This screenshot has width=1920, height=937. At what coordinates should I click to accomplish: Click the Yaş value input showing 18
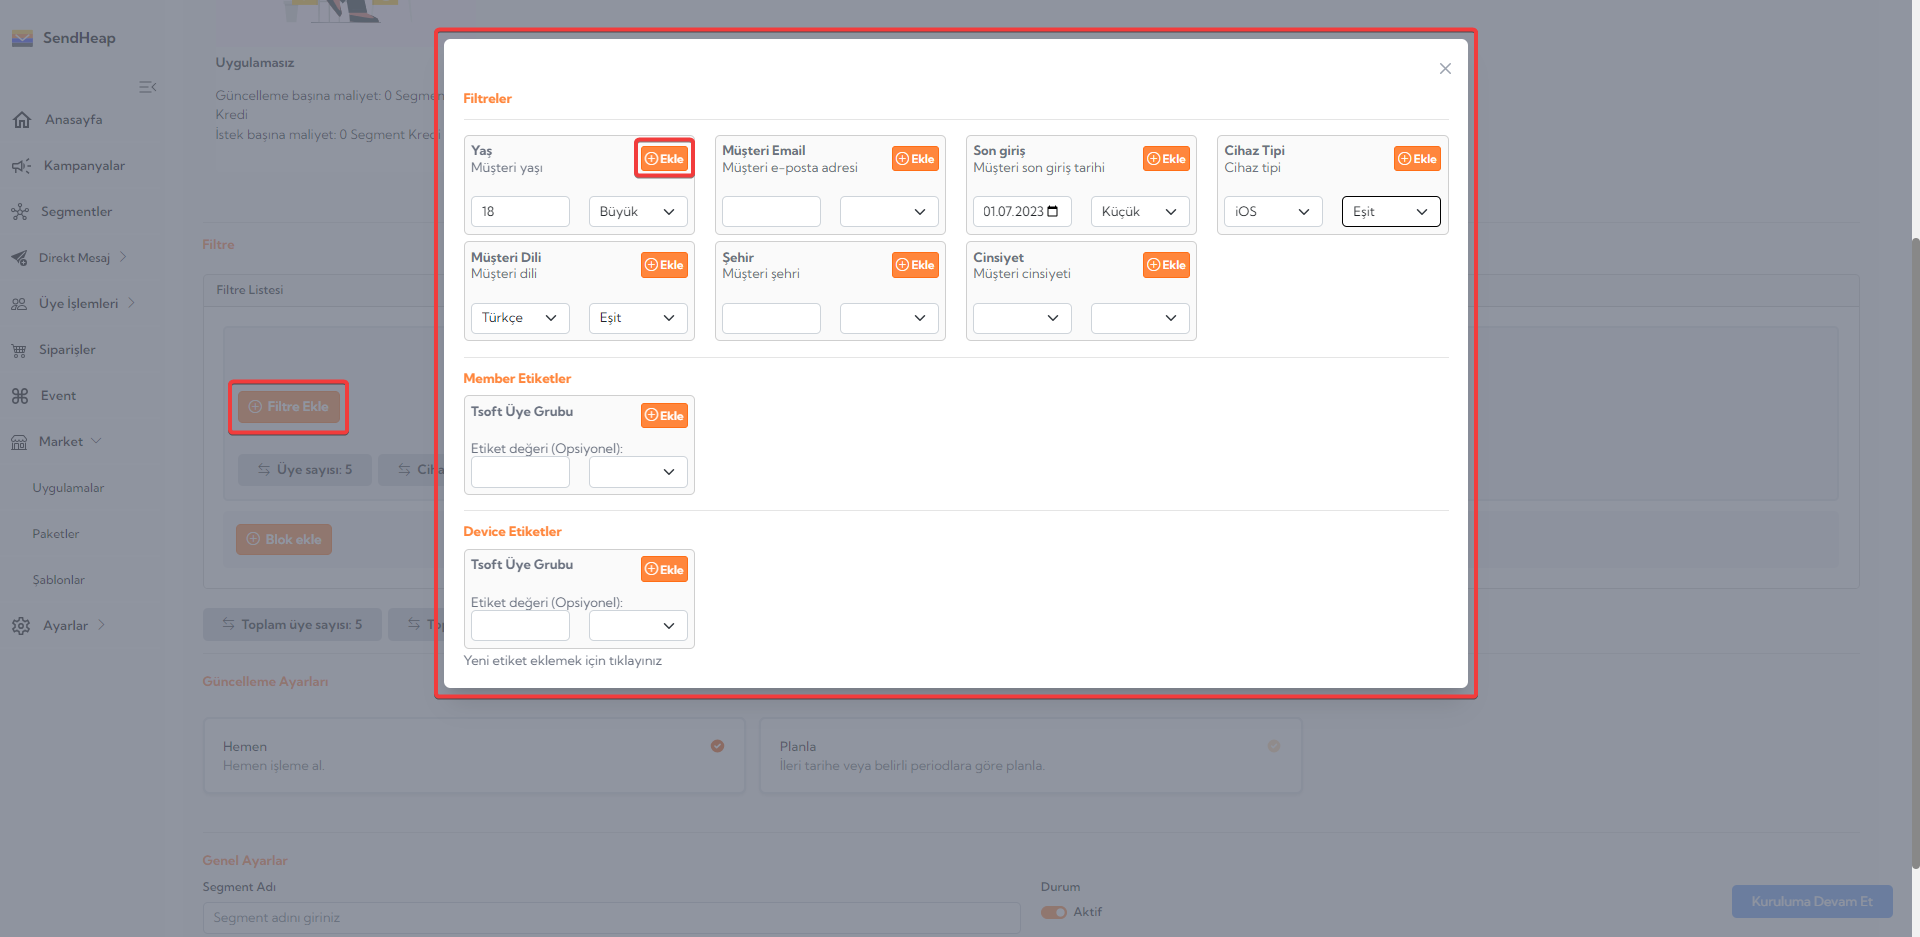pyautogui.click(x=520, y=212)
